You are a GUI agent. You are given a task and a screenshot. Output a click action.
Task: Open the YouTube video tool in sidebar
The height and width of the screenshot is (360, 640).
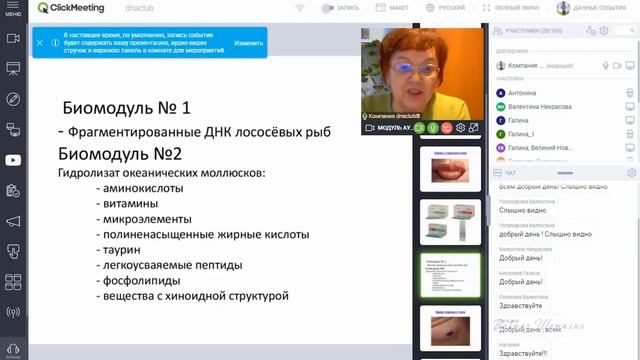click(13, 160)
